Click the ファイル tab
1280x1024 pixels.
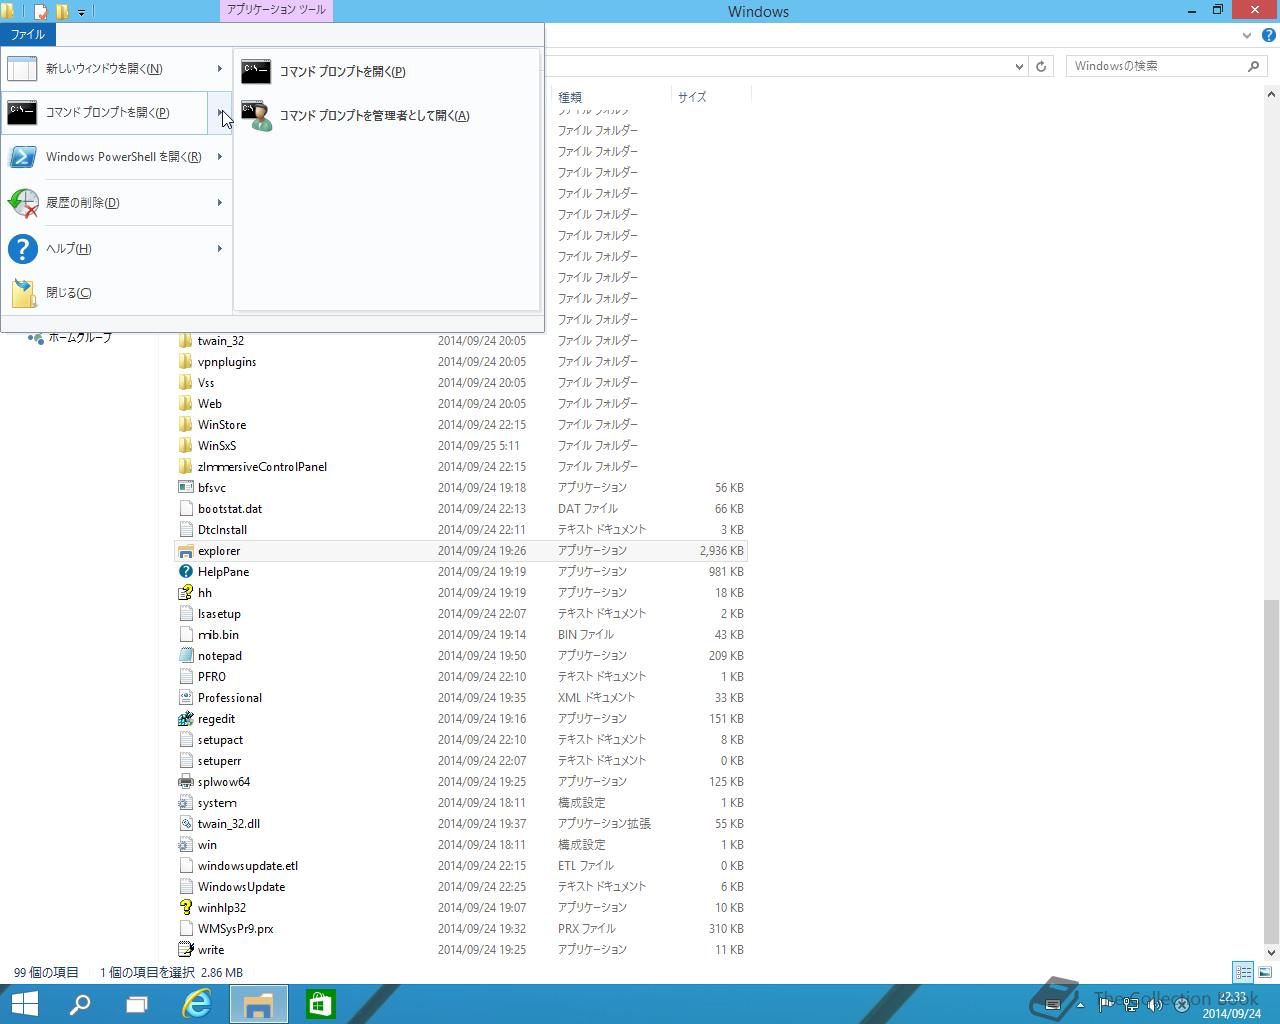pos(28,34)
